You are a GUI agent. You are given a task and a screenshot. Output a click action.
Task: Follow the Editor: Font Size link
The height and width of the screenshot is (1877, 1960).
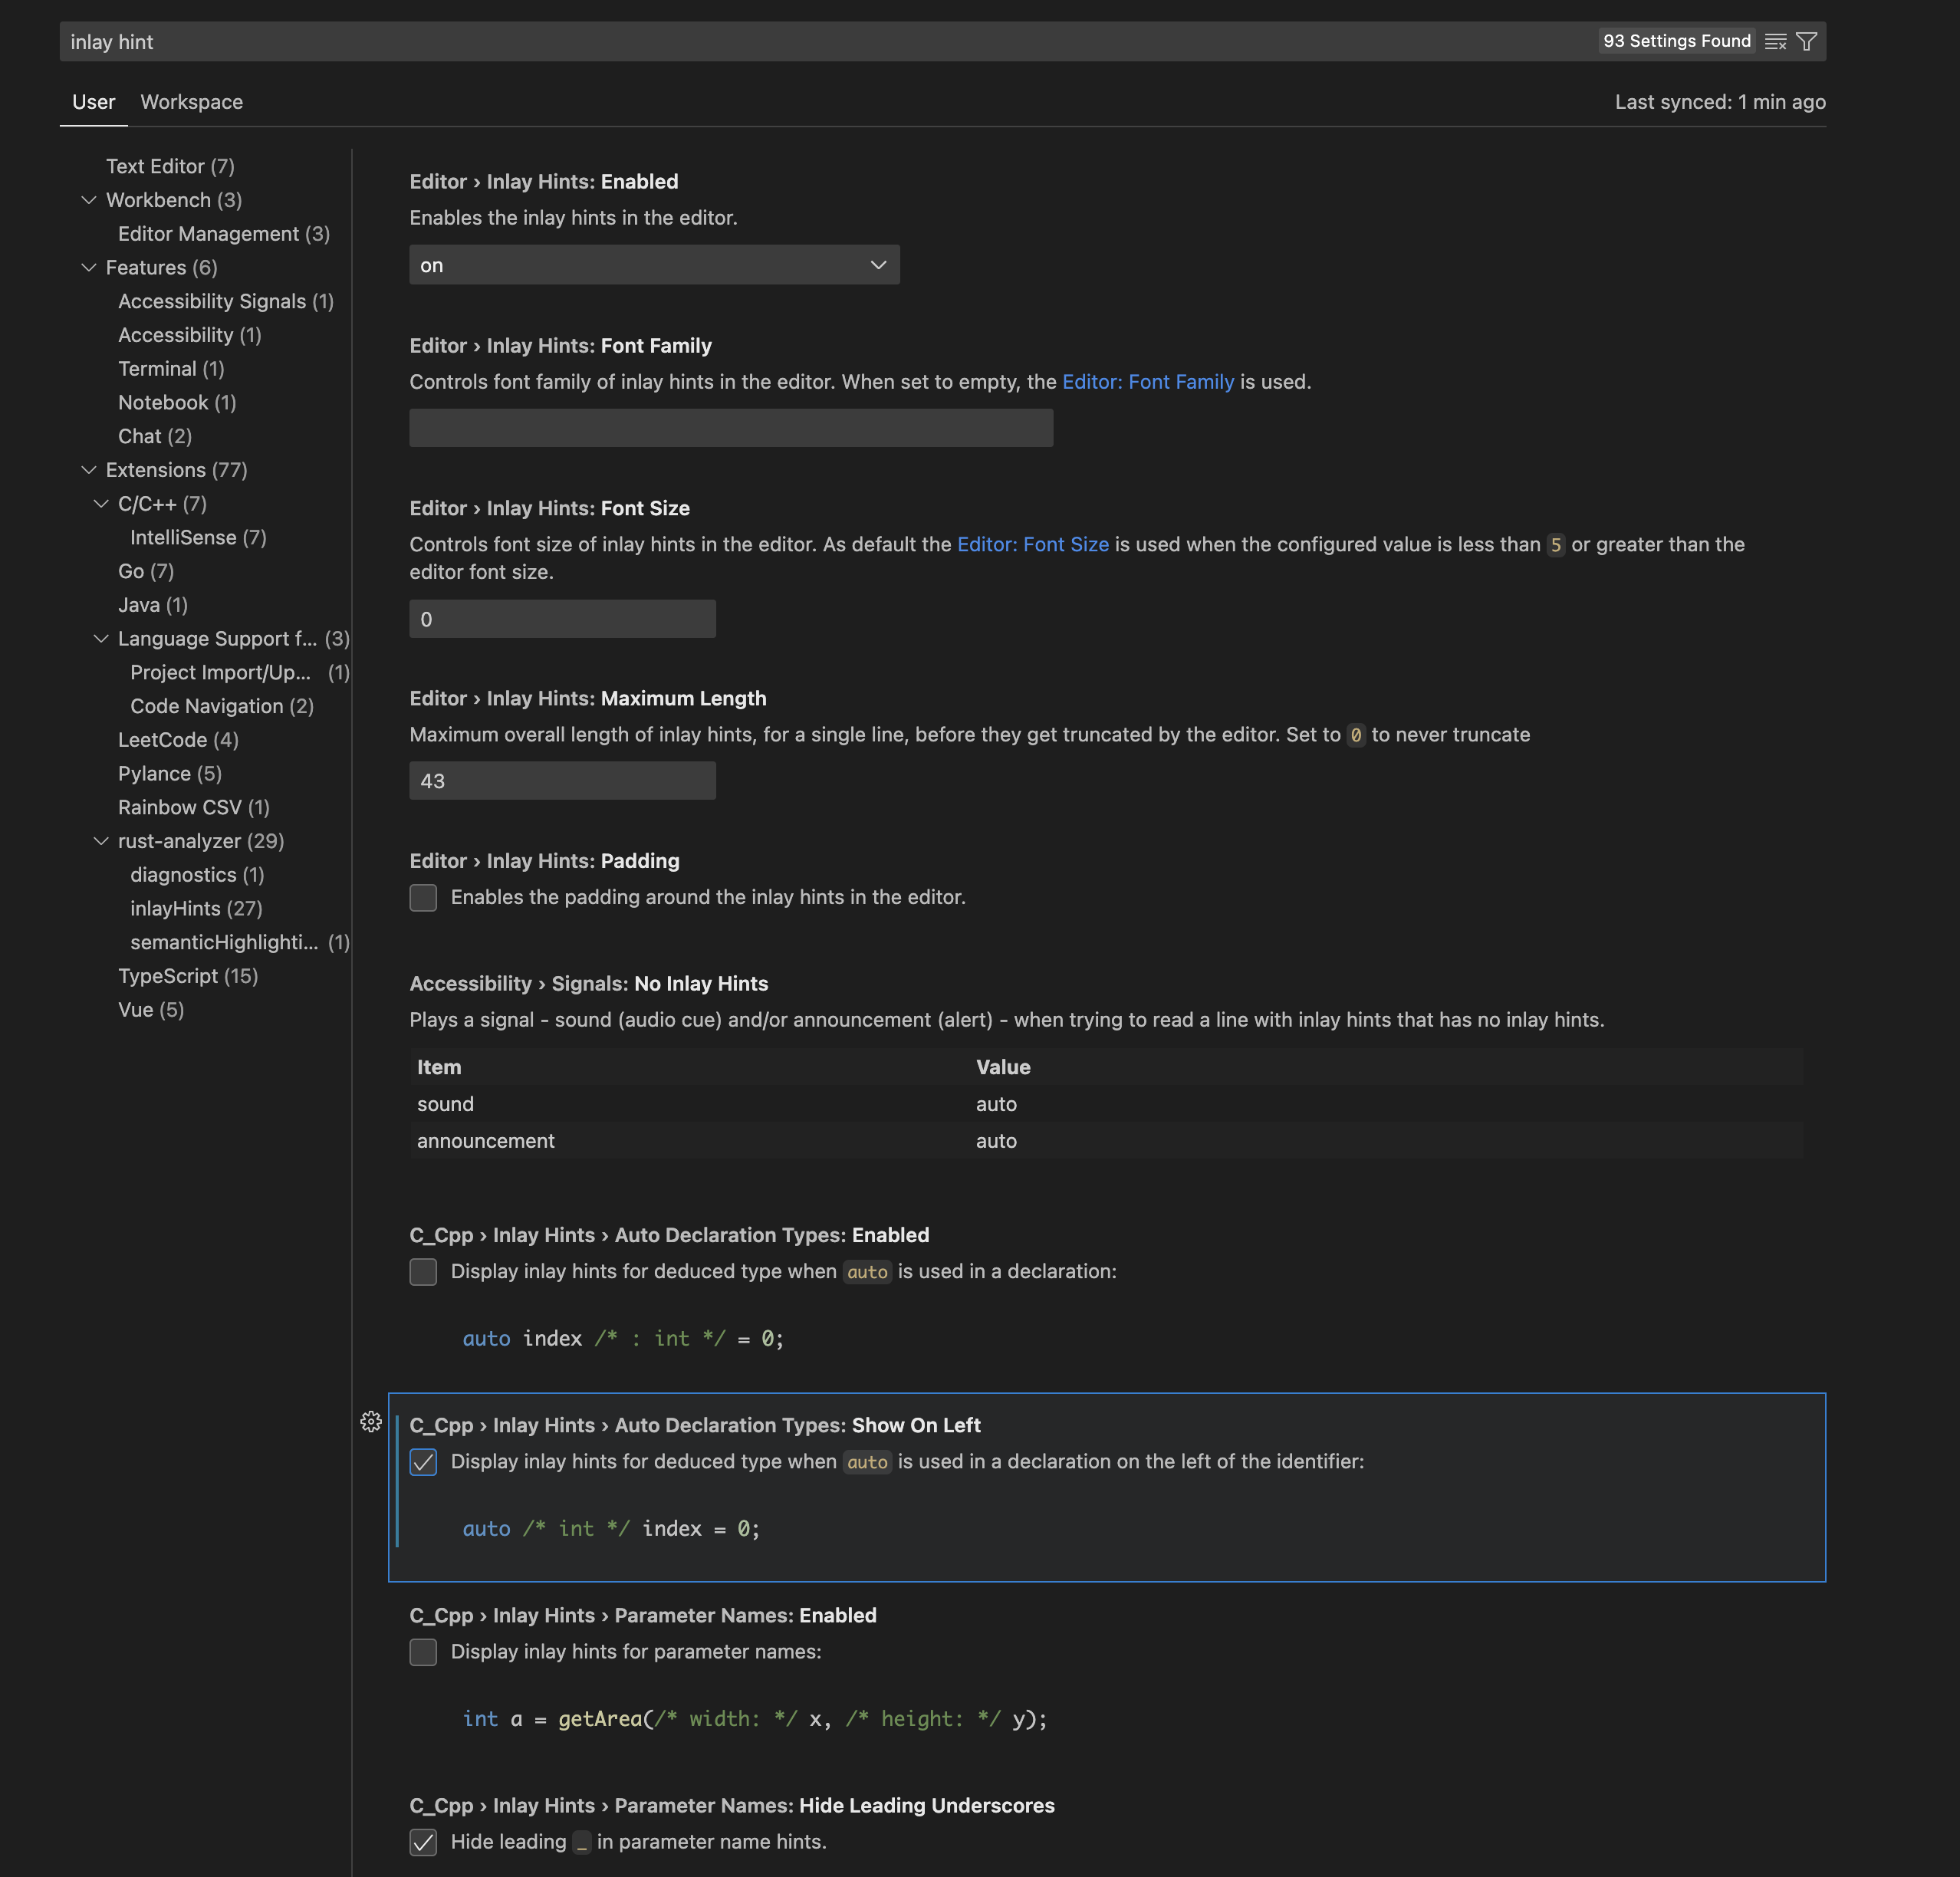pyautogui.click(x=1032, y=544)
